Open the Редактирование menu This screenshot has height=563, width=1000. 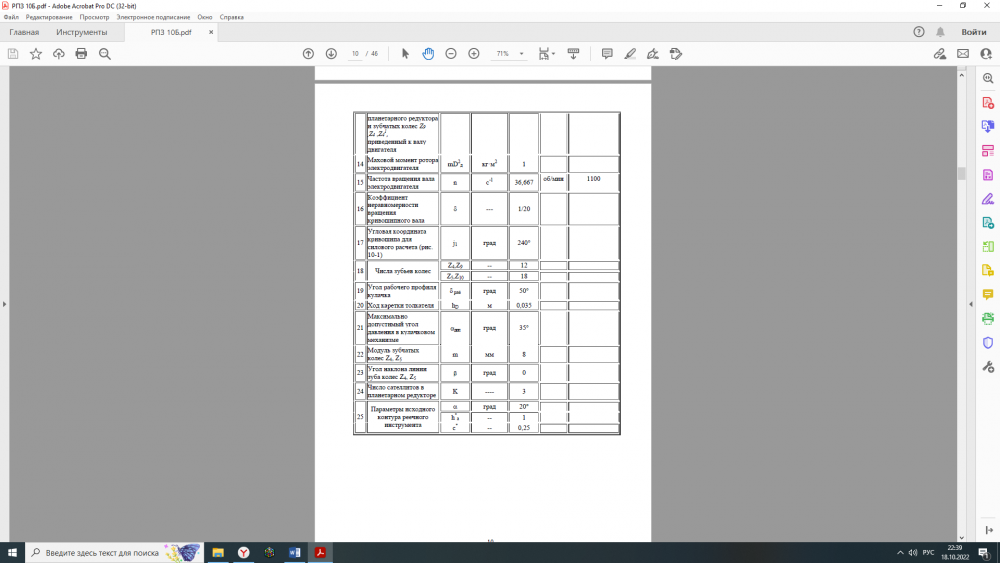[49, 17]
